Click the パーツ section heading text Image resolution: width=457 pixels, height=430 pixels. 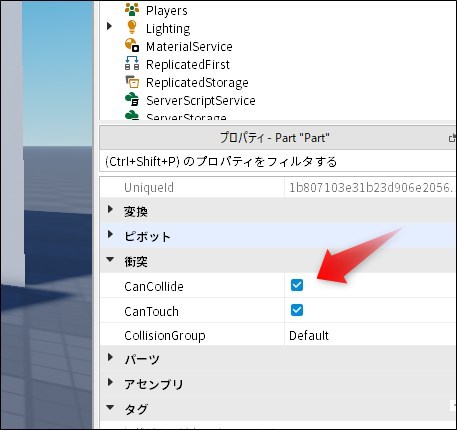click(x=142, y=360)
